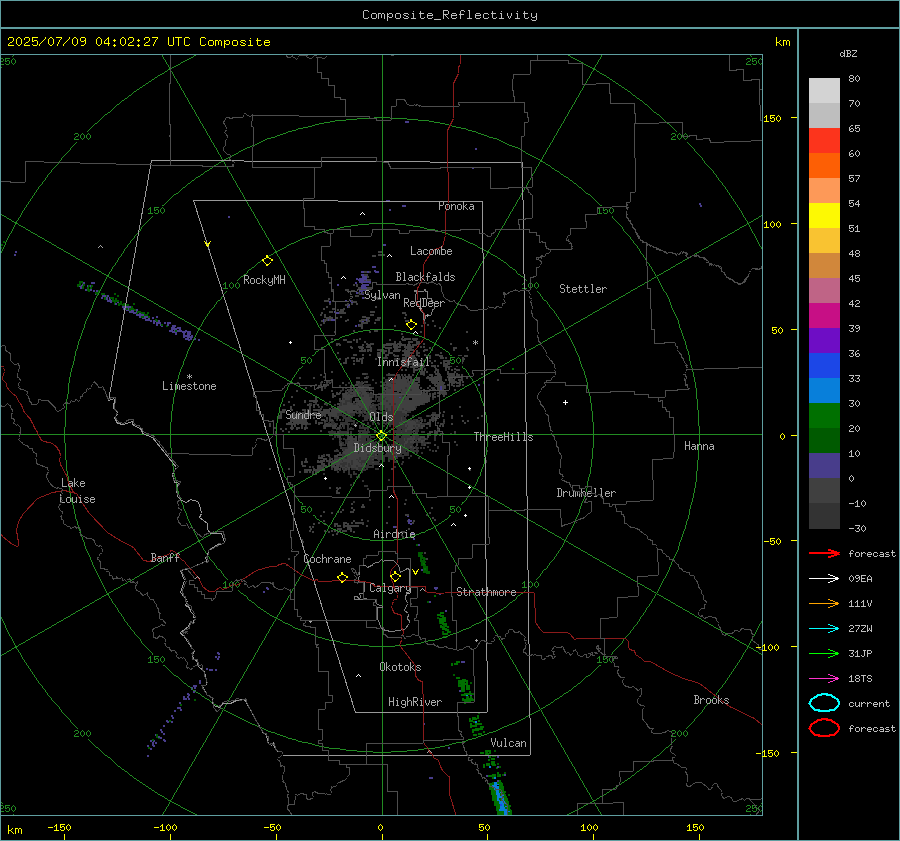
Task: Click the white plus marker west of Hanna
Action: (x=565, y=403)
